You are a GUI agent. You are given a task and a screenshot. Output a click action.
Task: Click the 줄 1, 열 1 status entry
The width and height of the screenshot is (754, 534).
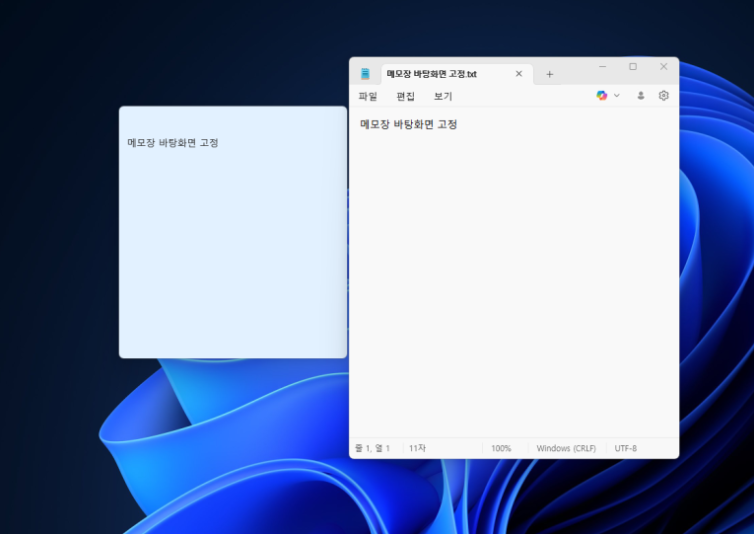372,448
